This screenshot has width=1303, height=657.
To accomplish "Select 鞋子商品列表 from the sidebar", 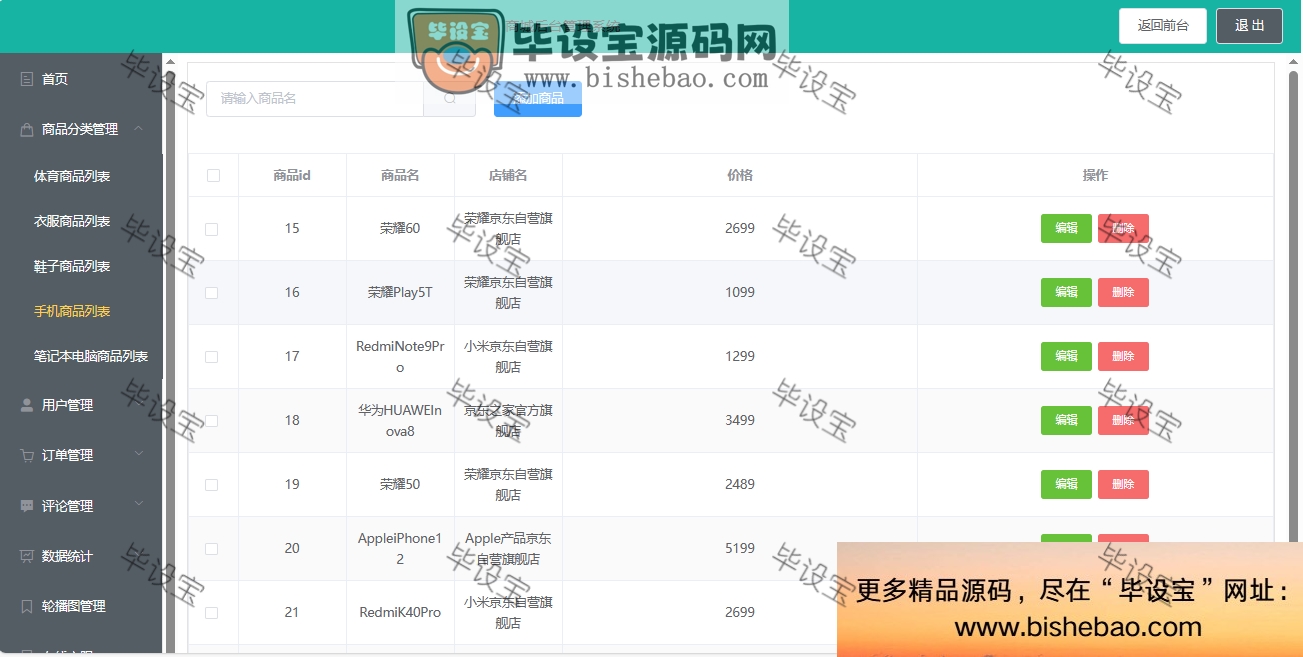I will [x=72, y=266].
